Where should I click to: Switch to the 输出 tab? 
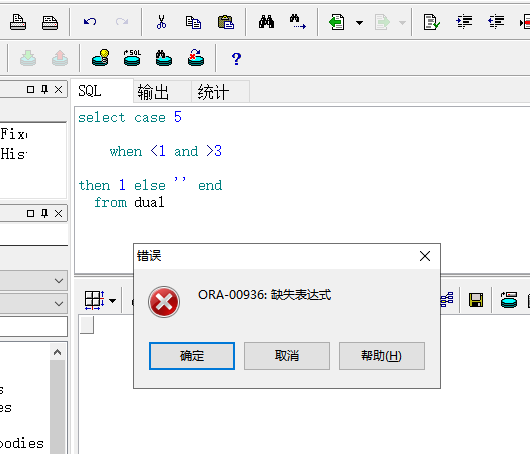pyautogui.click(x=163, y=92)
